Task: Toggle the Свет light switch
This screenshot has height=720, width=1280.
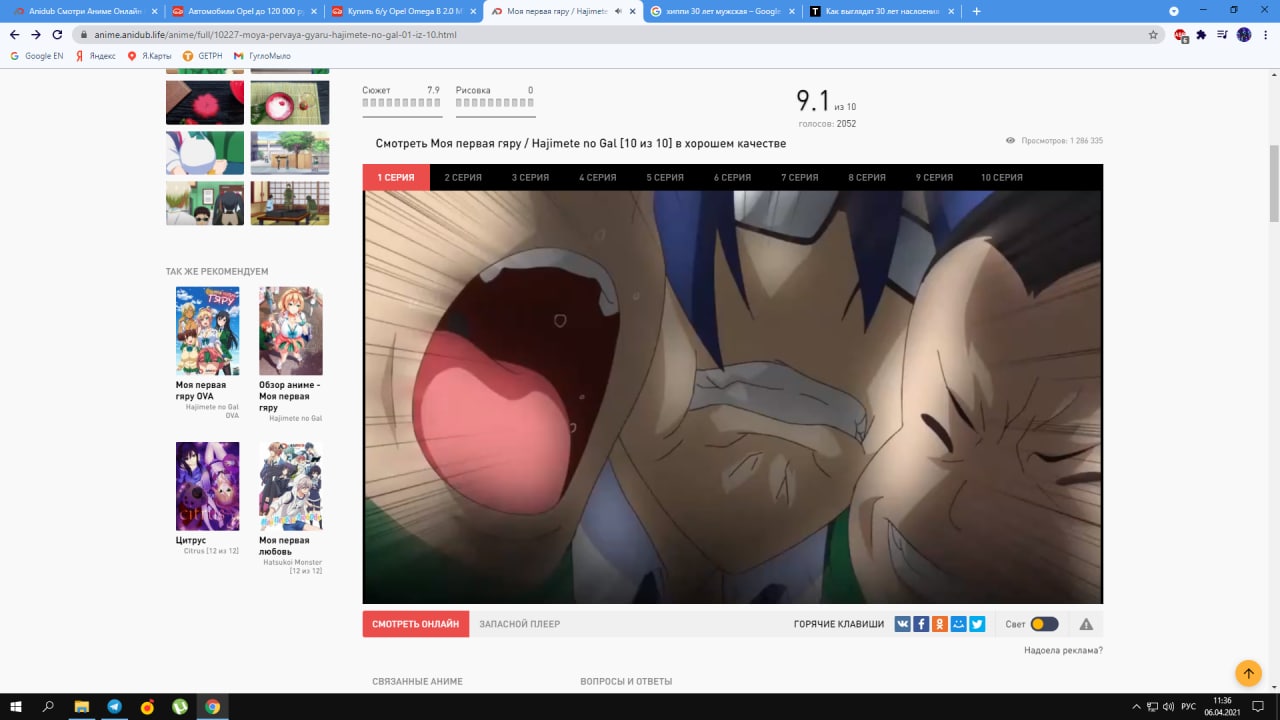Action: [x=1044, y=624]
